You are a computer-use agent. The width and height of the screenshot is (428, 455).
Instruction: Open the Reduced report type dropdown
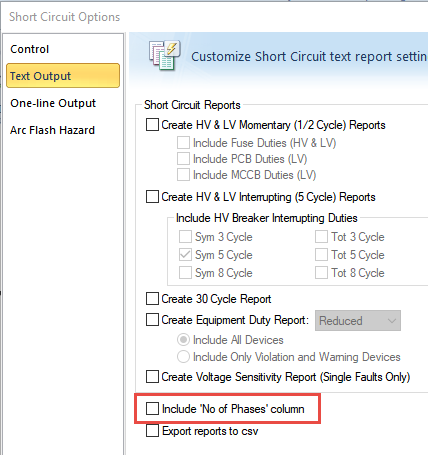click(x=358, y=321)
